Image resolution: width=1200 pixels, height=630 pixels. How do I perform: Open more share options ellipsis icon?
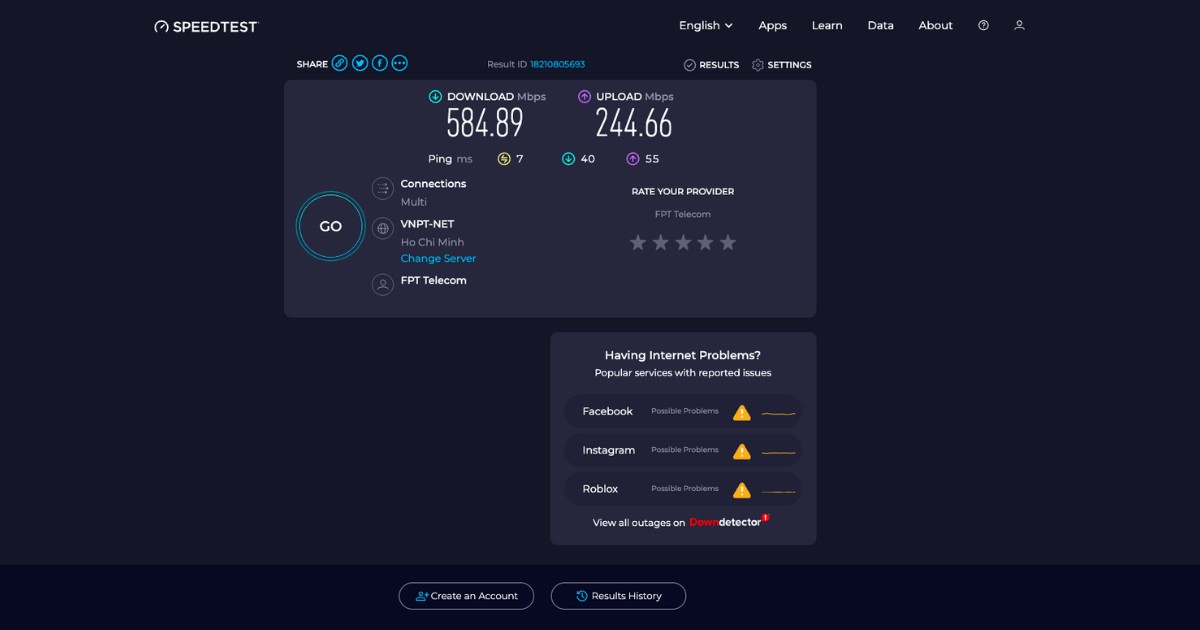click(400, 63)
